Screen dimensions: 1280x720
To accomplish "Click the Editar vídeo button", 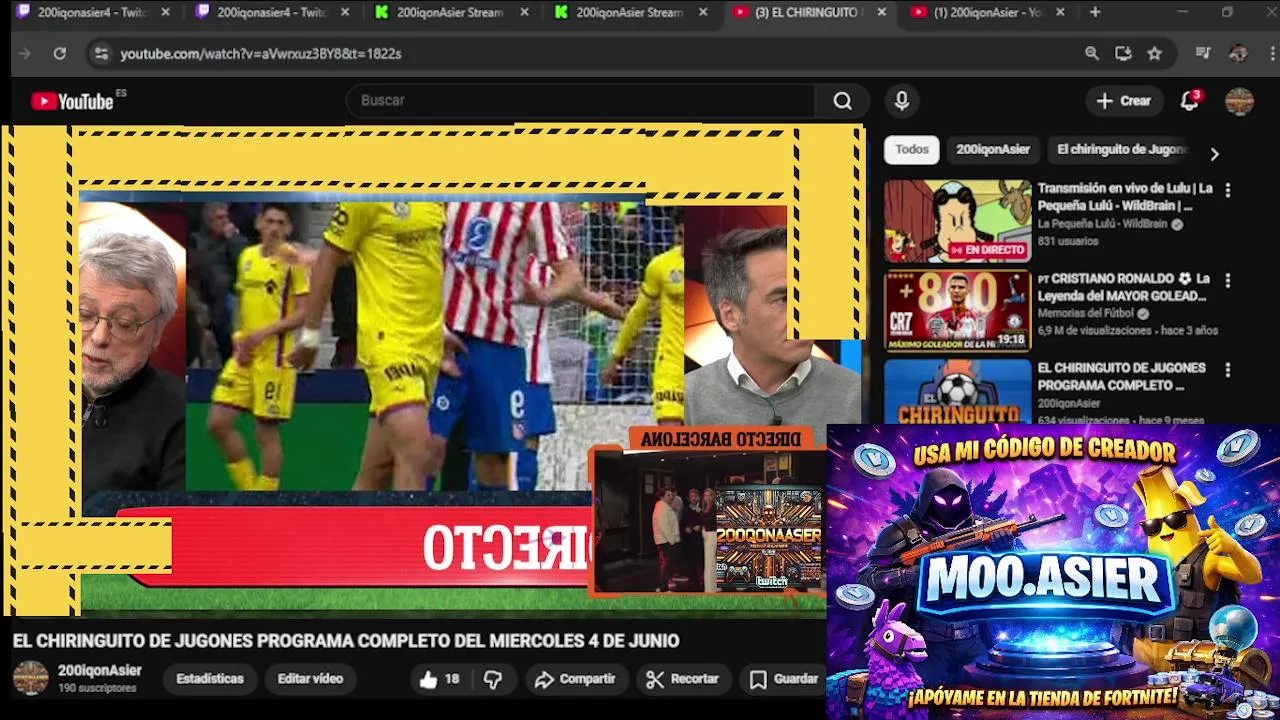I will click(x=310, y=679).
